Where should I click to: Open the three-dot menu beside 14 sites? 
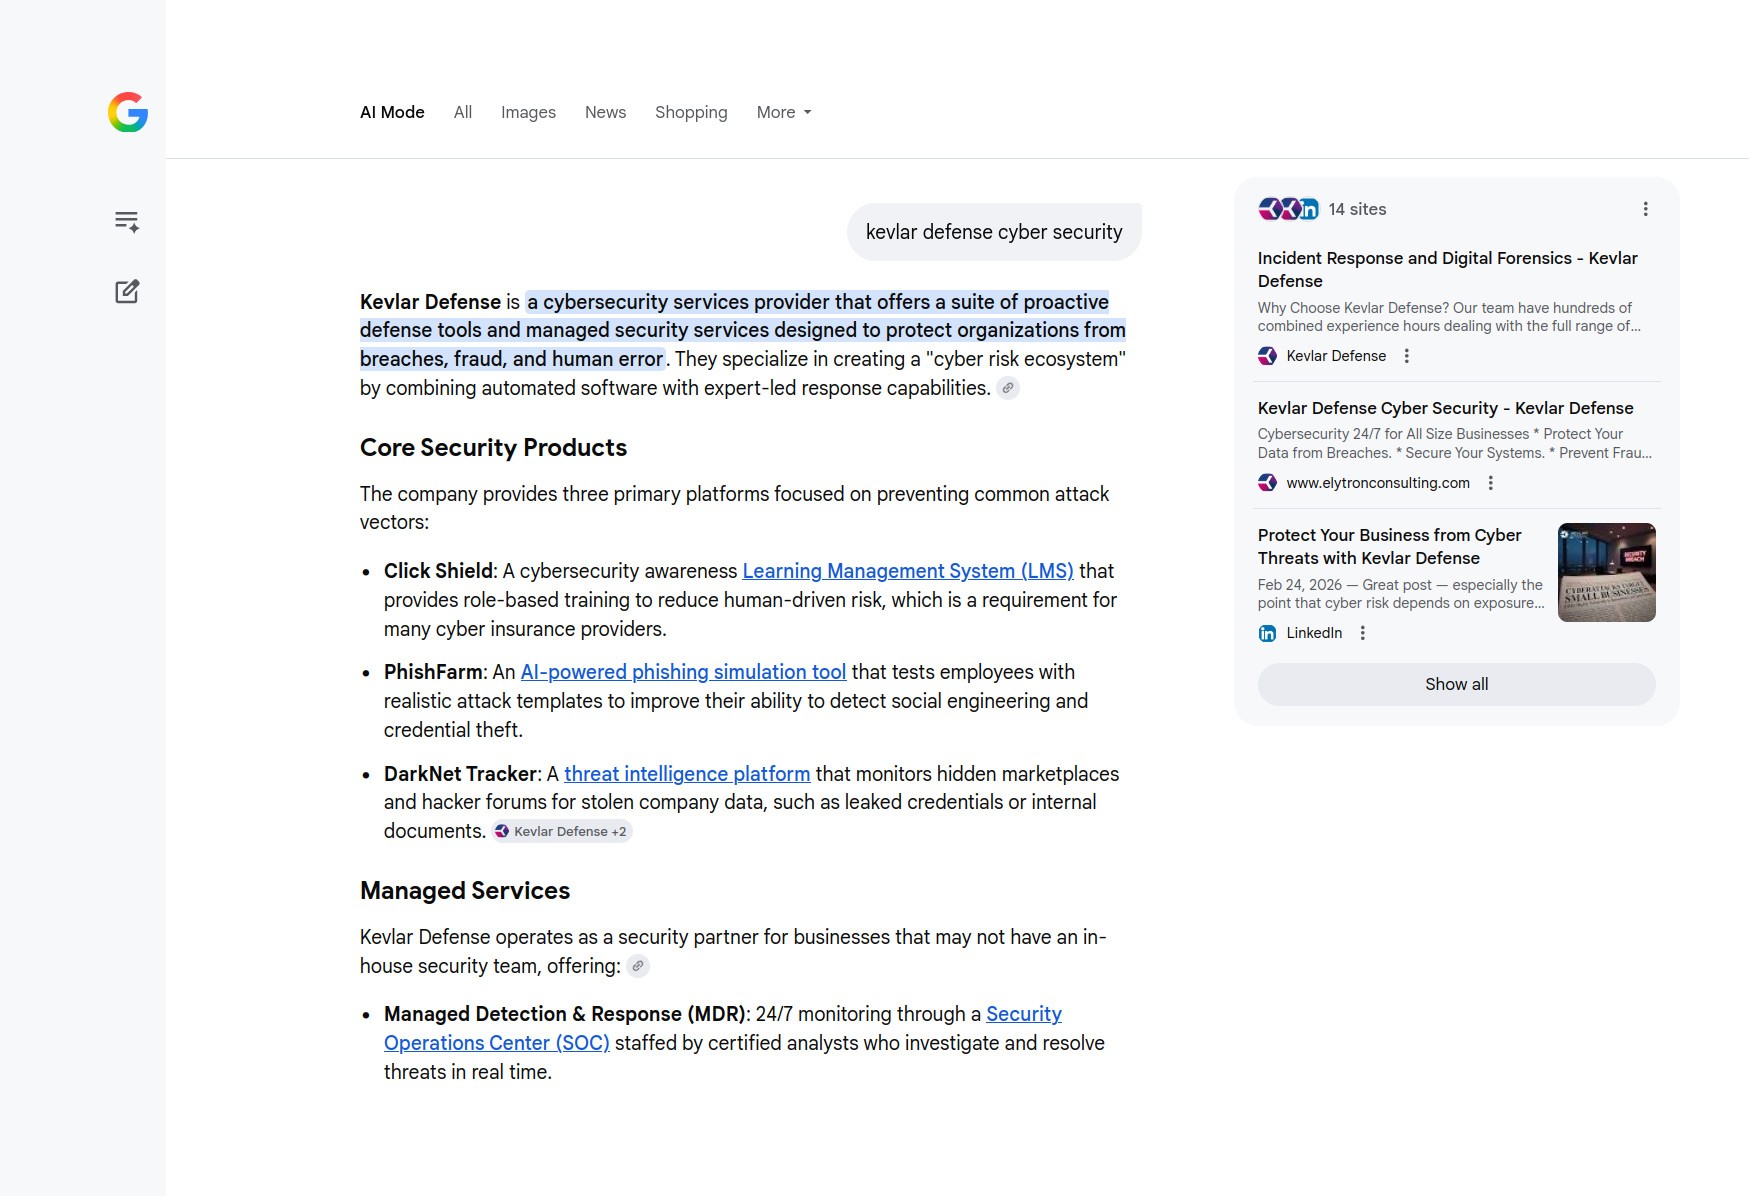[x=1645, y=209]
